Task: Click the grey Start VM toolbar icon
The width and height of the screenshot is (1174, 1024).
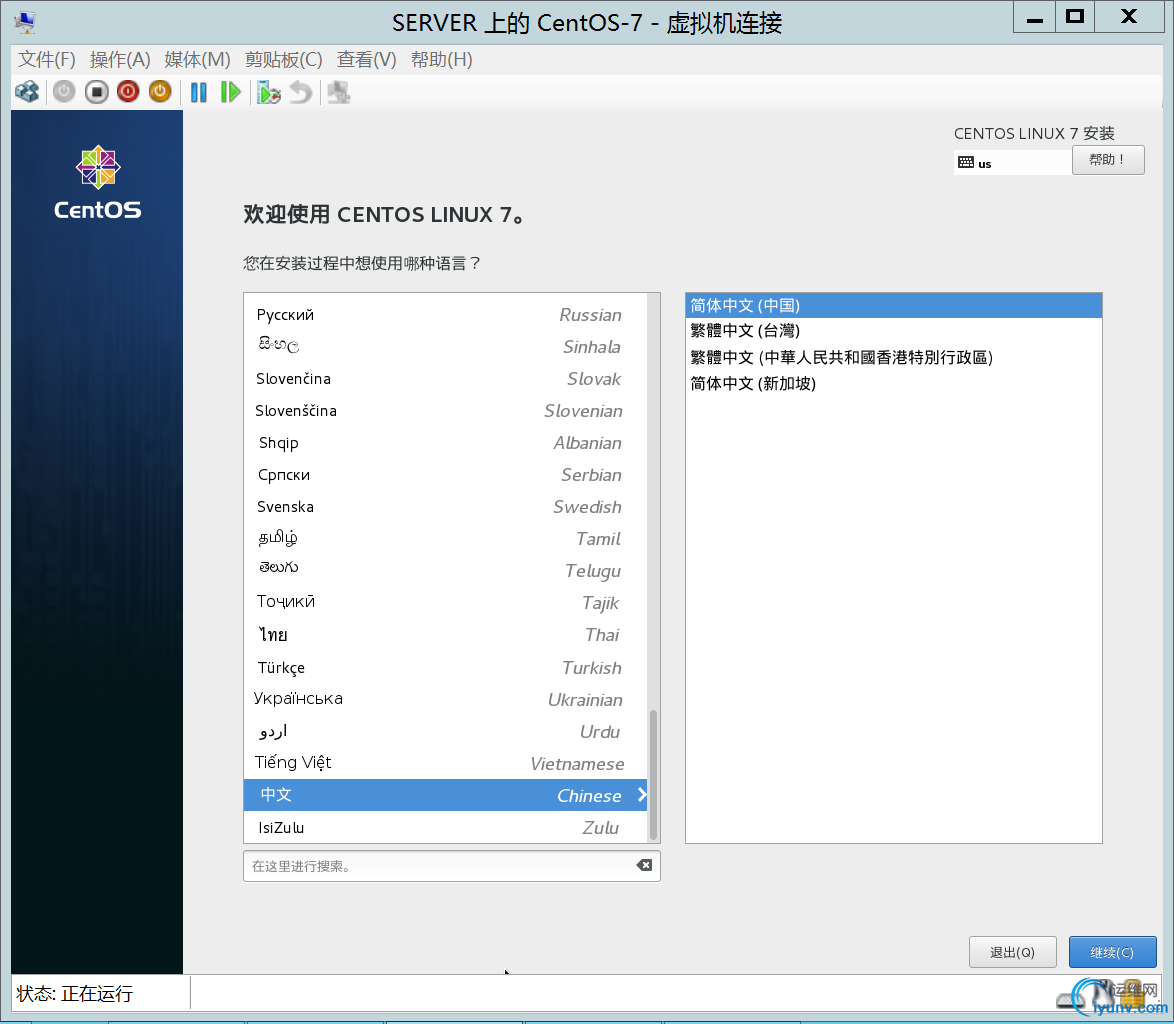Action: pos(64,92)
